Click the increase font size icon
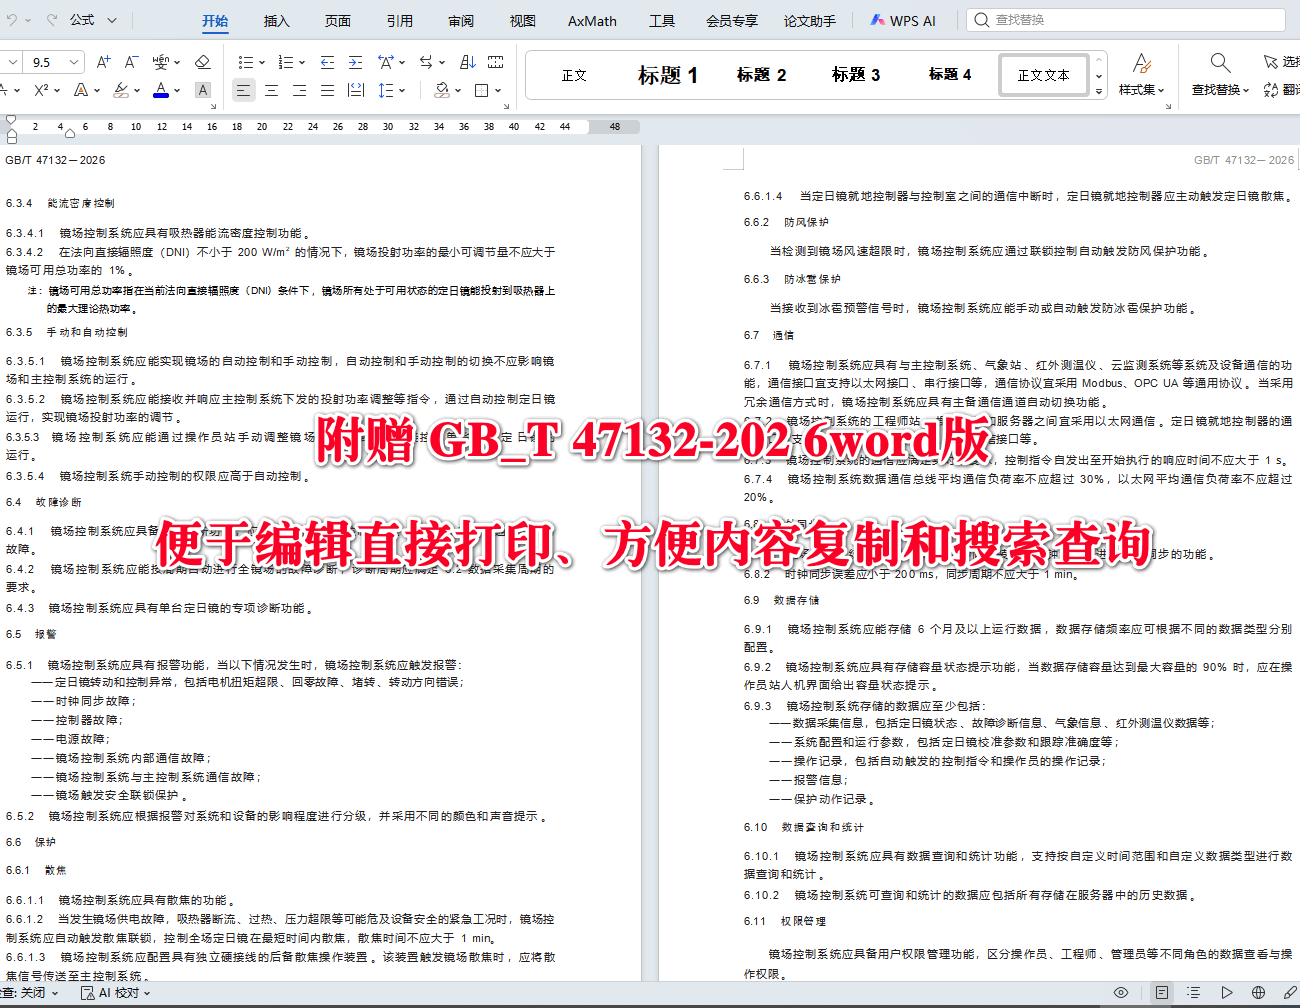The height and width of the screenshot is (1008, 1300). point(102,60)
